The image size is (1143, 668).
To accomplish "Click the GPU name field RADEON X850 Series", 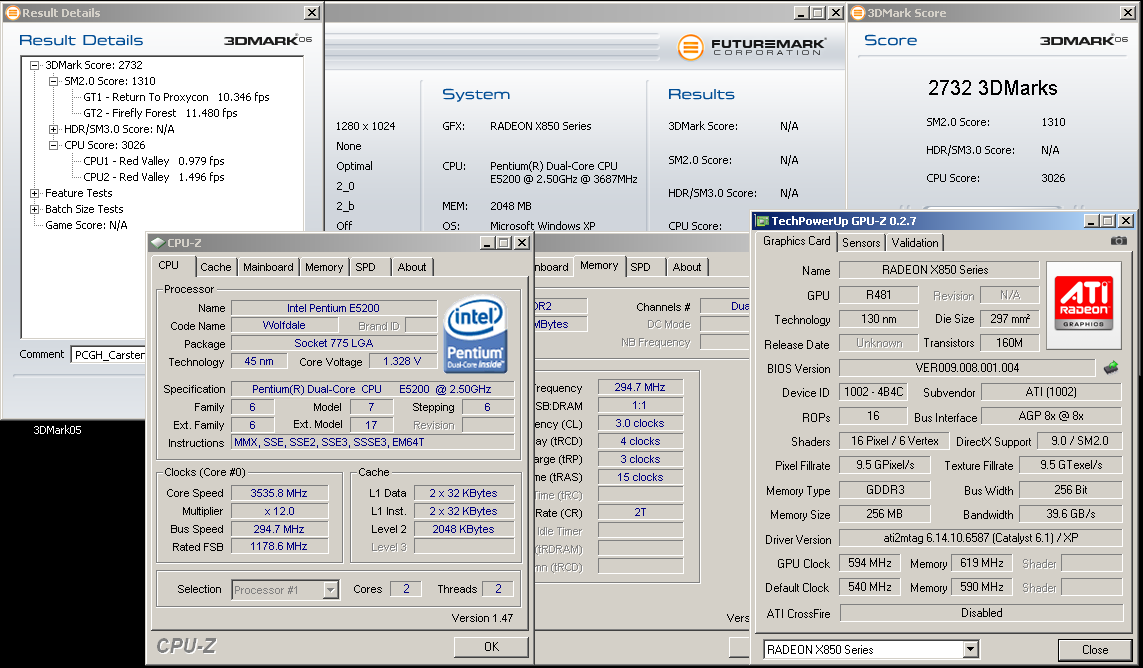I will [x=939, y=270].
